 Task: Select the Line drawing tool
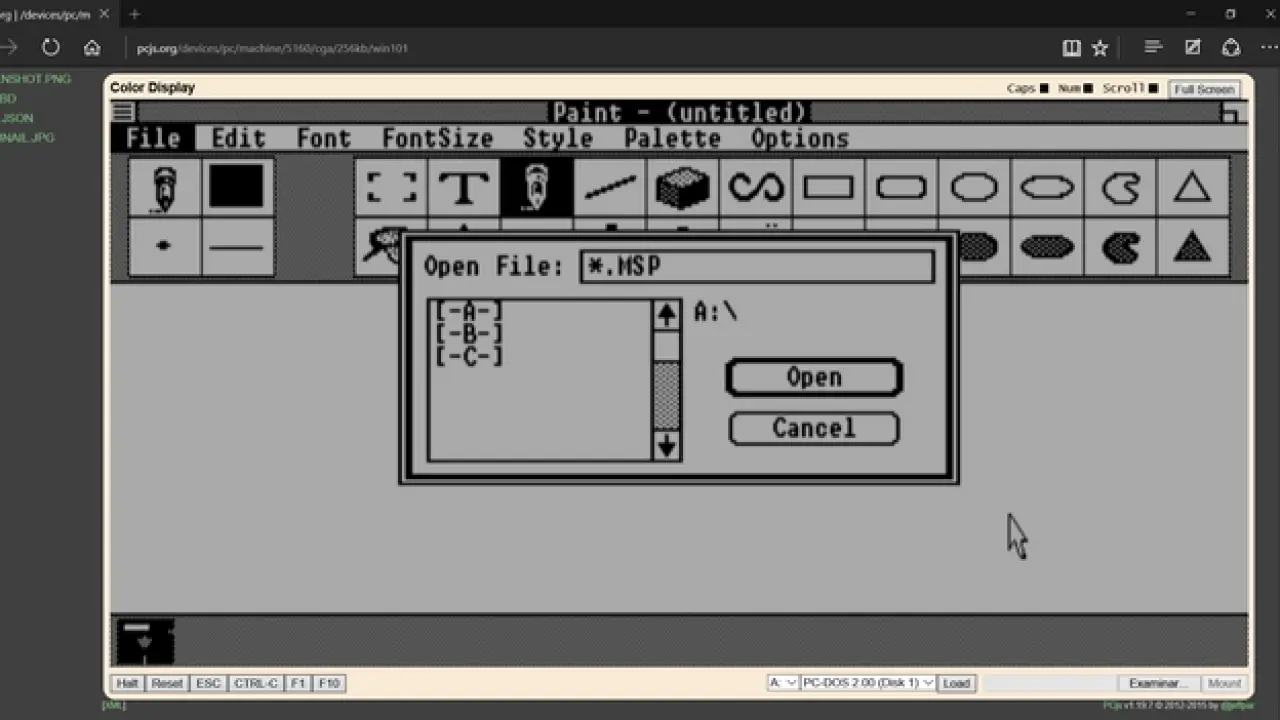(x=610, y=187)
